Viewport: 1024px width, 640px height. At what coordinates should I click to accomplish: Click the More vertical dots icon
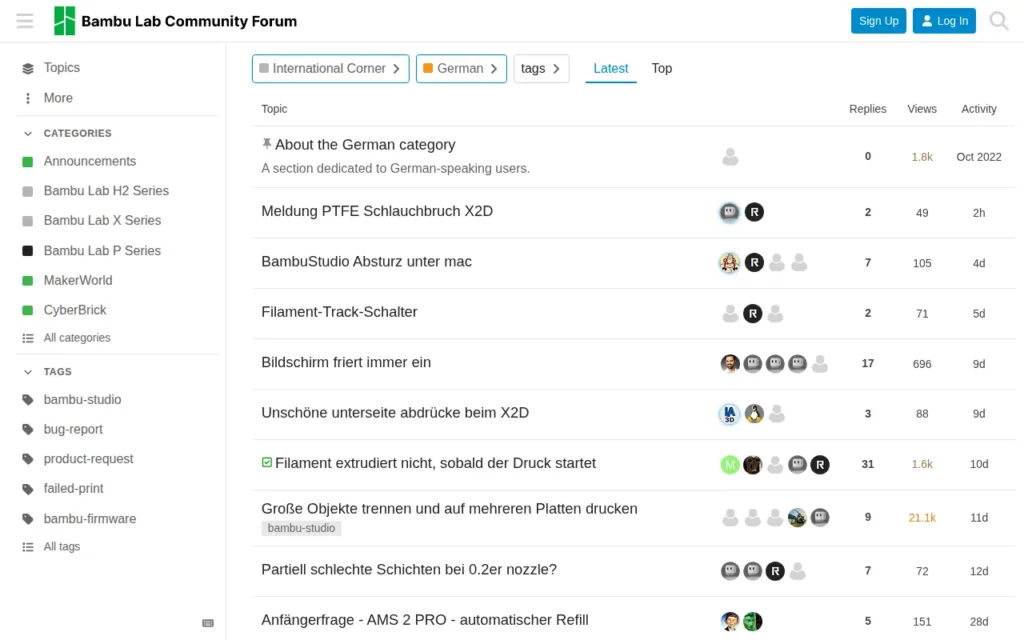27,98
